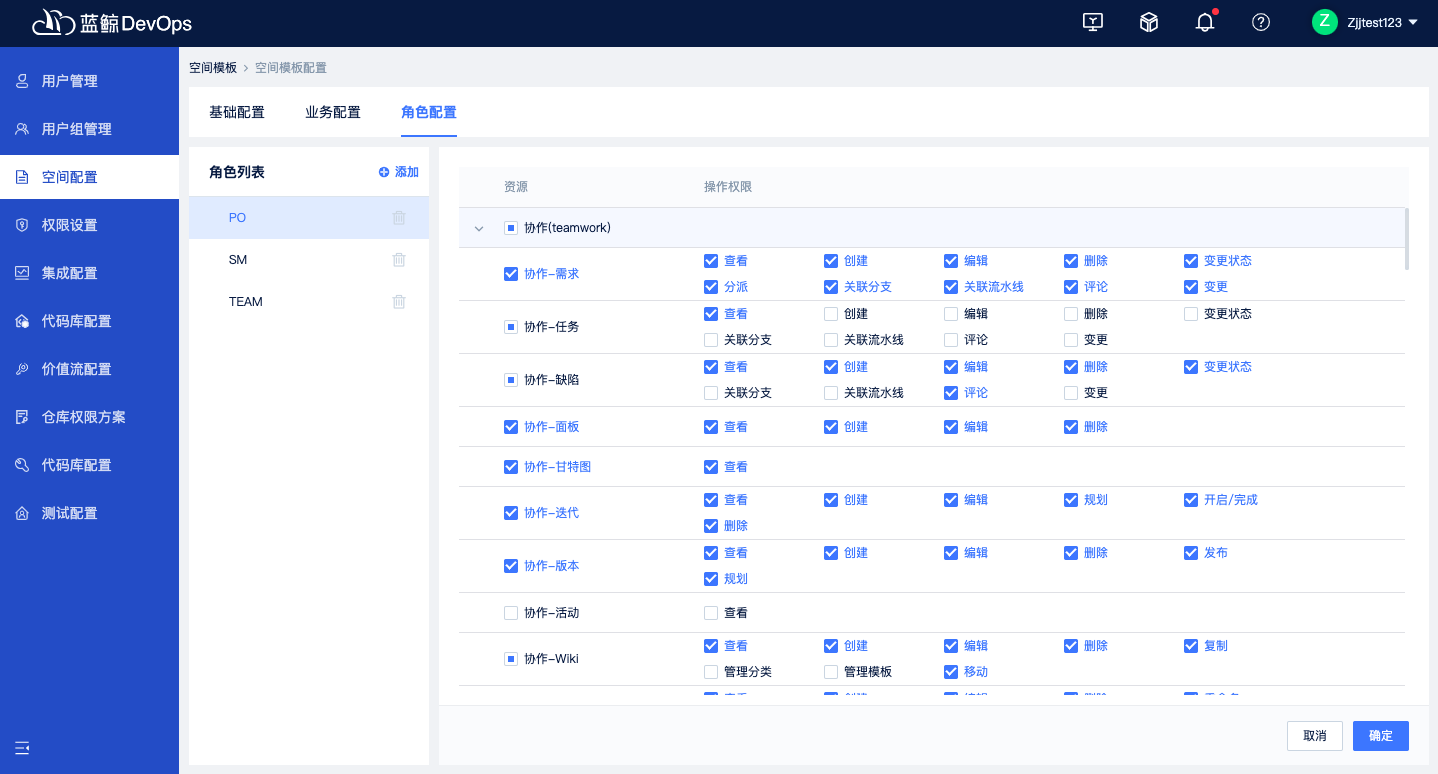Click the 仓库权限方案 sidebar icon
The height and width of the screenshot is (774, 1438).
pyautogui.click(x=22, y=417)
